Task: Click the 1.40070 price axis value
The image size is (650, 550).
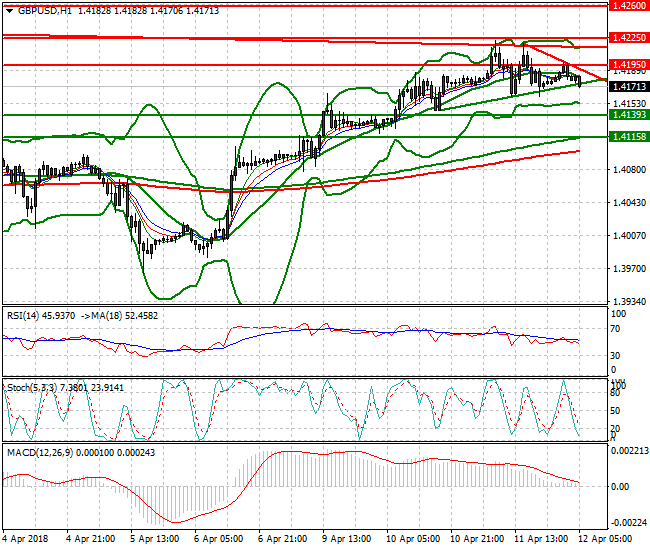Action: pos(629,236)
